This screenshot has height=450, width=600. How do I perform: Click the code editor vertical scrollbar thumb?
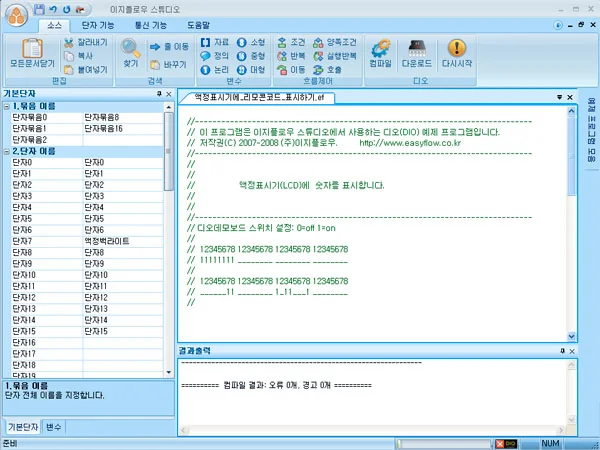(571, 155)
